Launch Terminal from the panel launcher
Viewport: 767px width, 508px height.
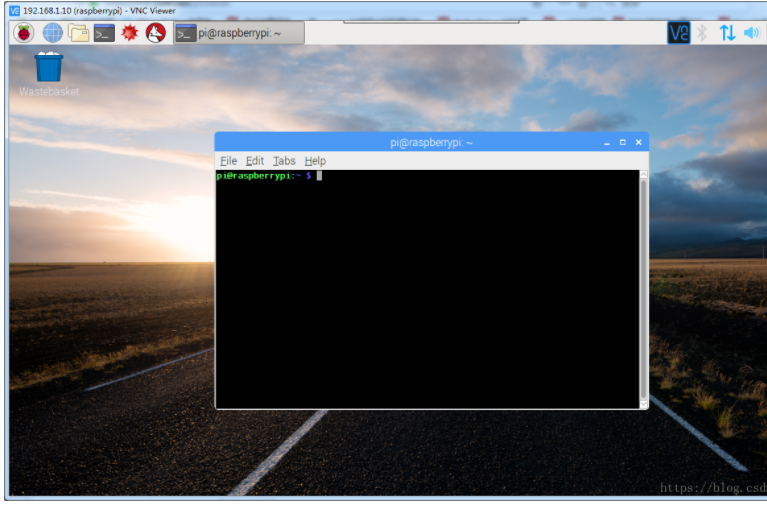pos(104,33)
